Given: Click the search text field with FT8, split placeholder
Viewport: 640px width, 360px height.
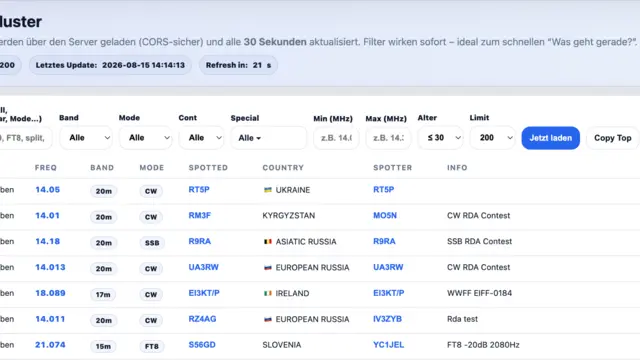Looking at the screenshot, I should [x=25, y=138].
